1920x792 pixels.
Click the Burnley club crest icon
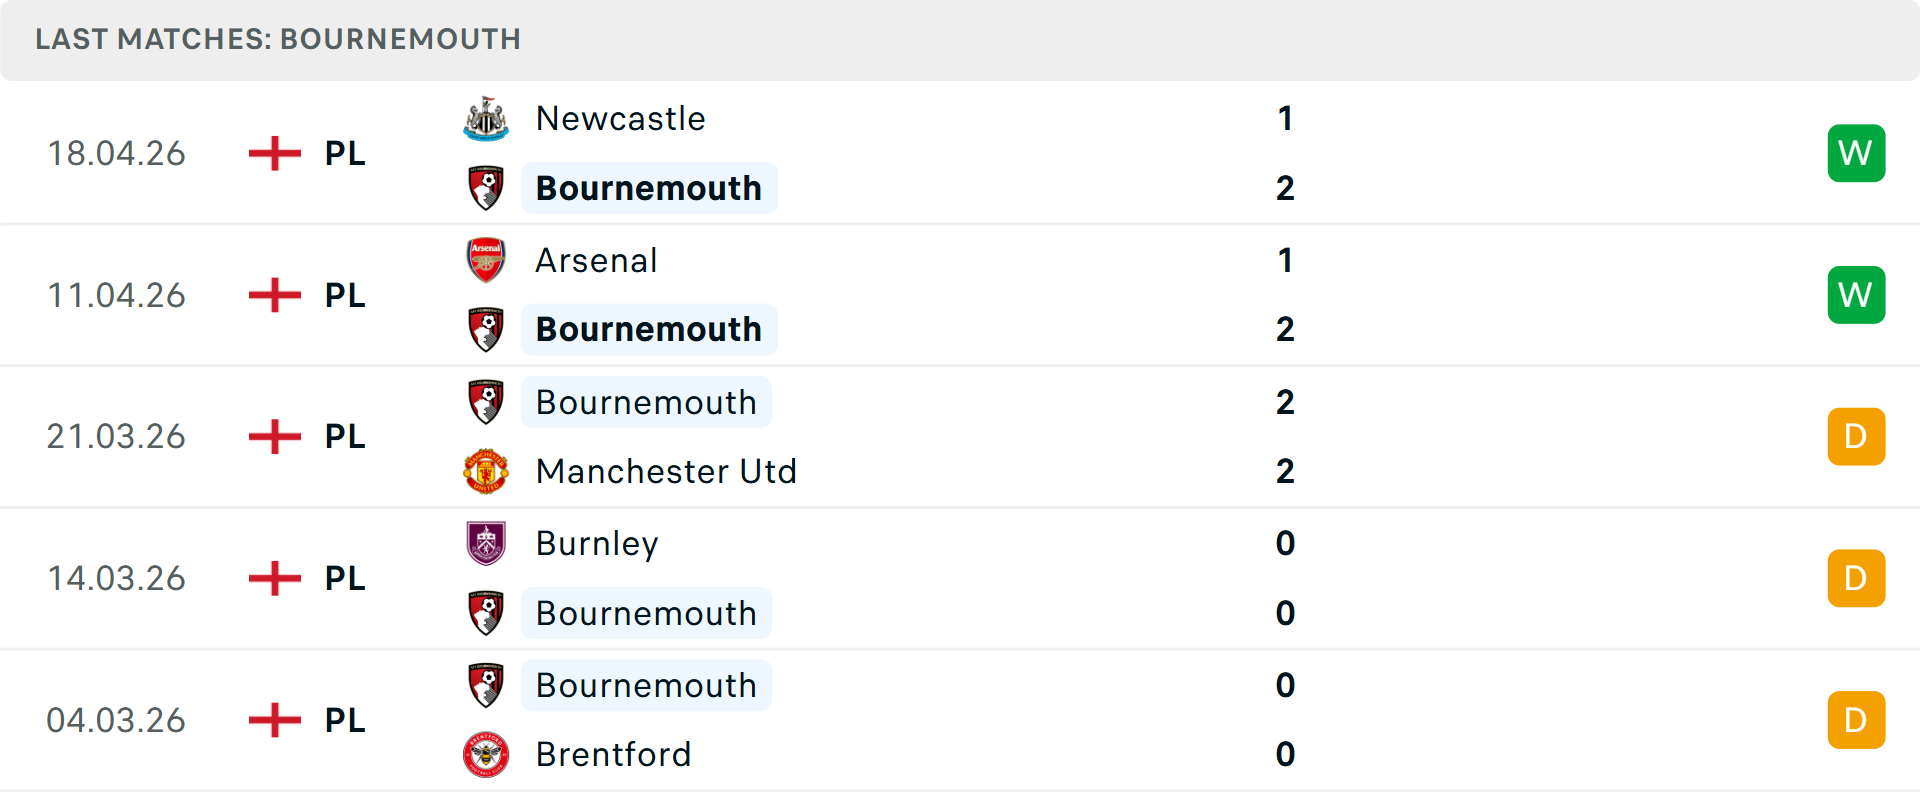coord(486,543)
